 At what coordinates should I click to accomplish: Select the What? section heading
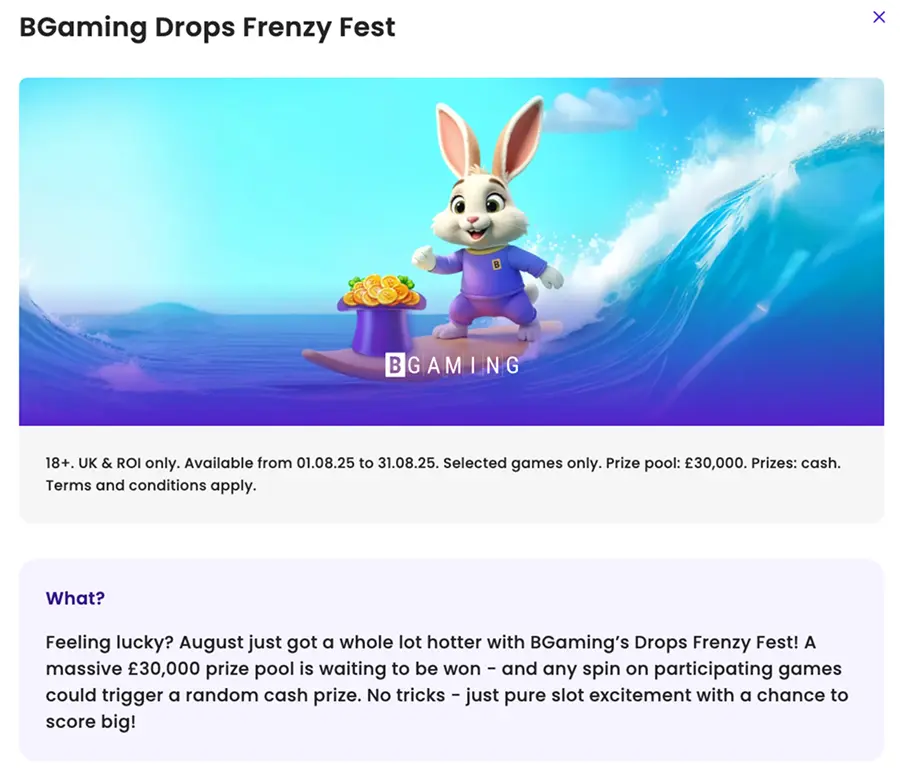coord(75,598)
